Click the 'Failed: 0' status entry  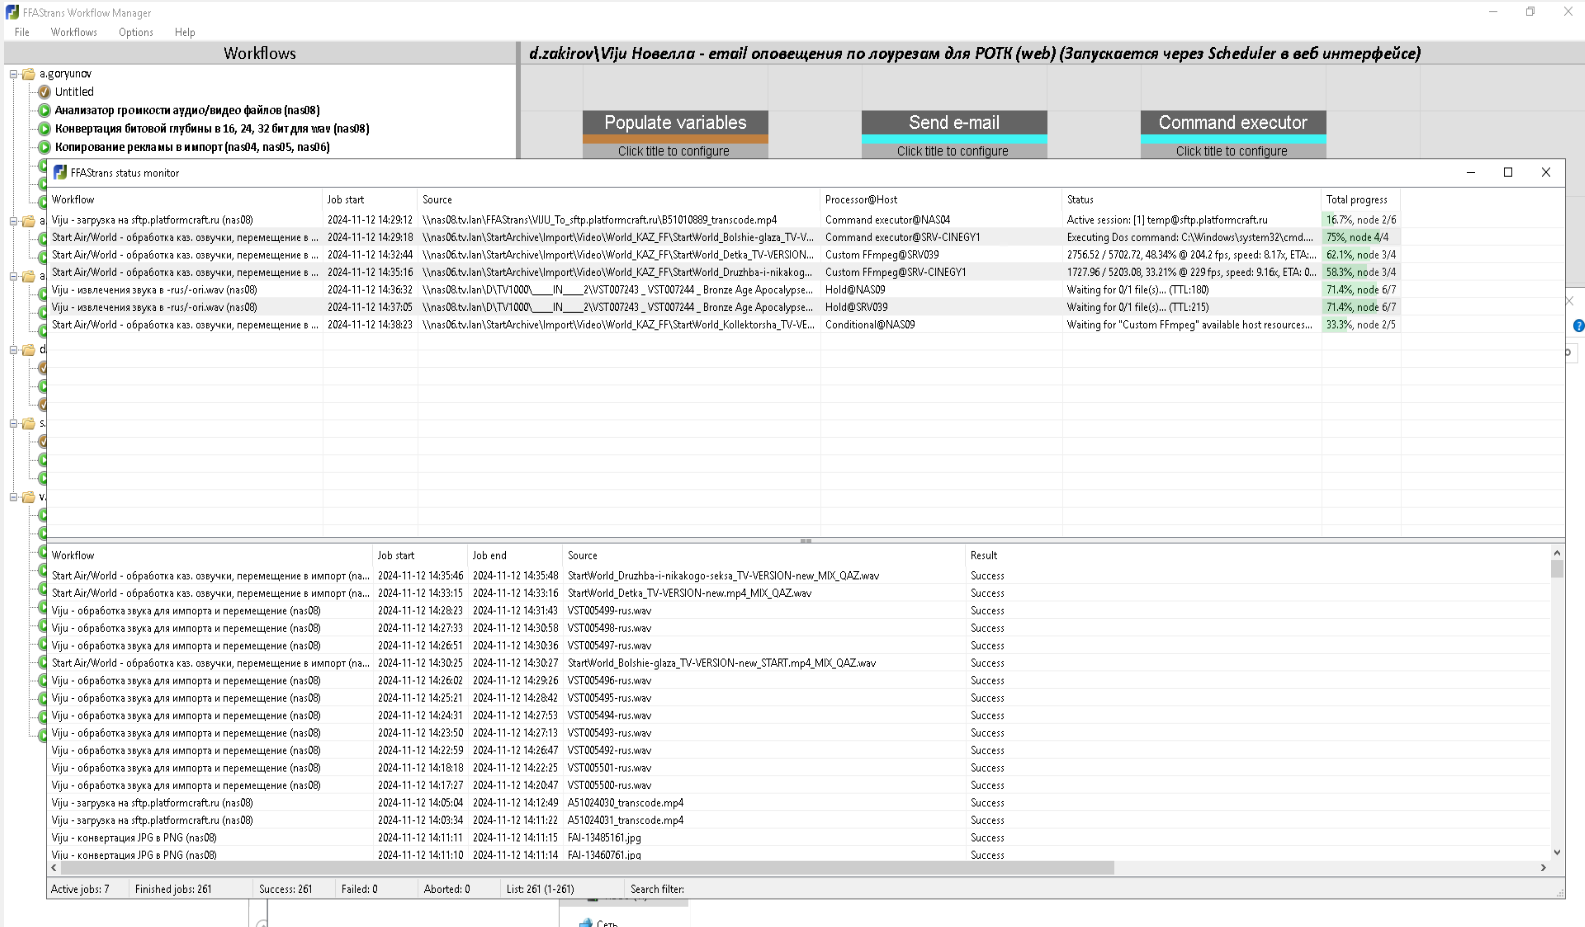click(359, 889)
